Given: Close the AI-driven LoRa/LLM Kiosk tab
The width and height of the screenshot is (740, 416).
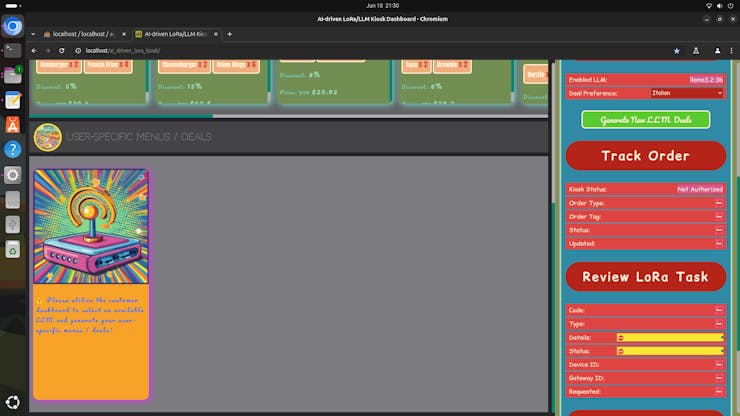Looking at the screenshot, I should pyautogui.click(x=216, y=34).
